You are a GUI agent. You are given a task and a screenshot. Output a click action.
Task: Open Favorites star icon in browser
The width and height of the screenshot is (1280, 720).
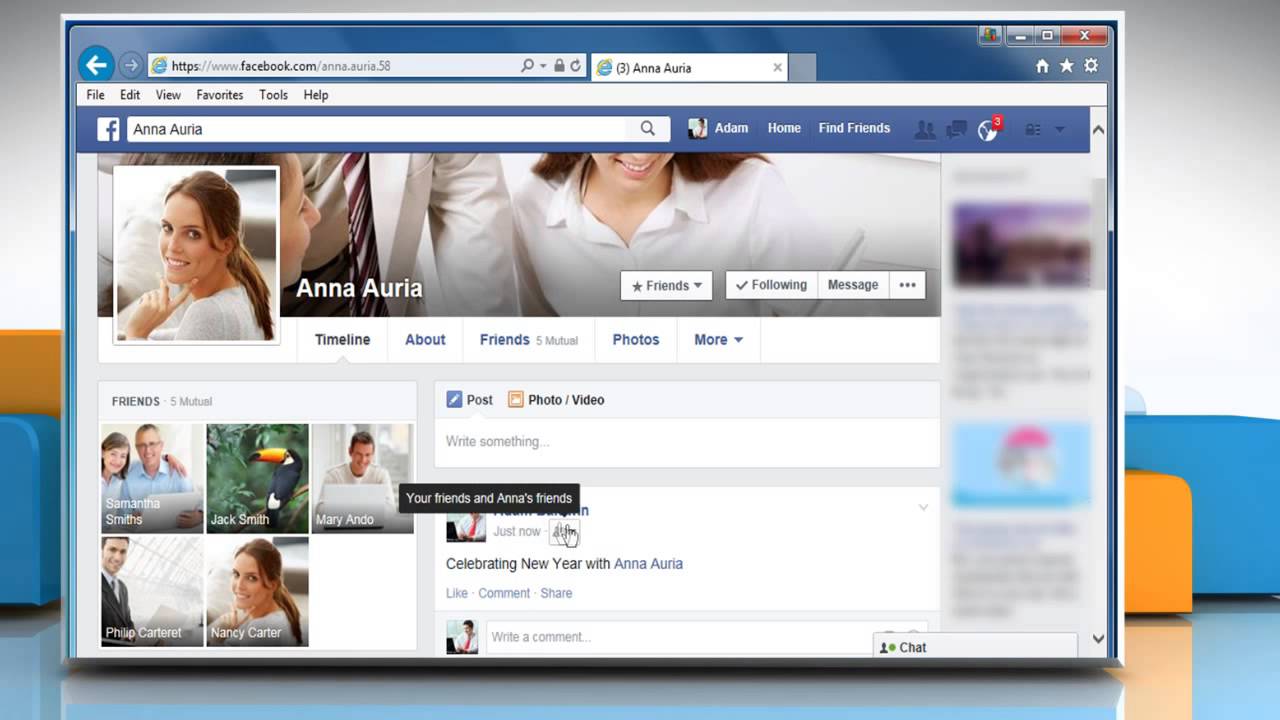tap(1066, 66)
